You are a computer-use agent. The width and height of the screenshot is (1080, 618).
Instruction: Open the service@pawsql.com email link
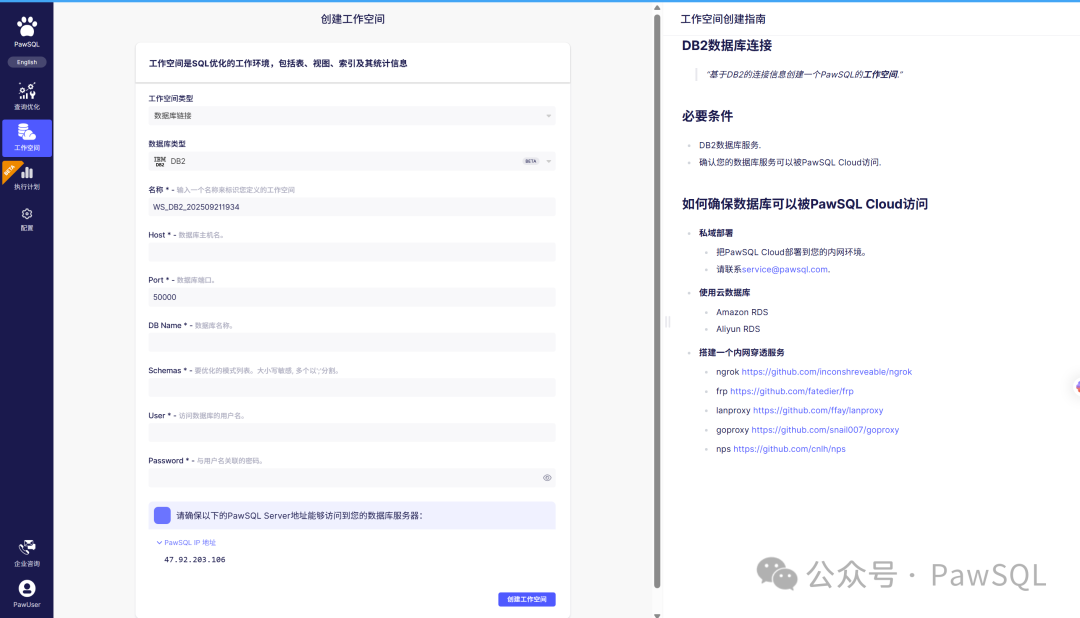[785, 269]
